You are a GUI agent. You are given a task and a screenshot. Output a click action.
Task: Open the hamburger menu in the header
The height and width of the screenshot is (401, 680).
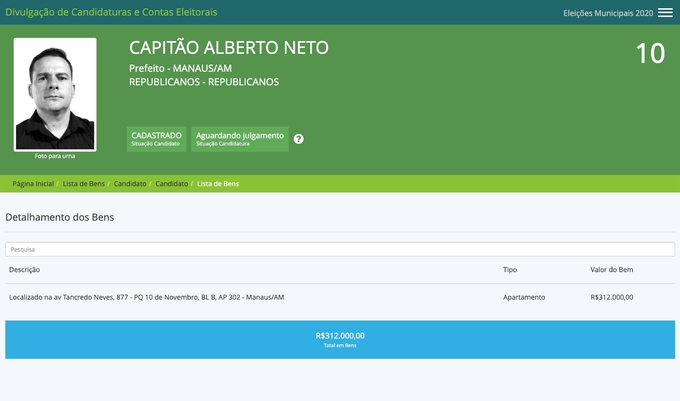pos(665,13)
